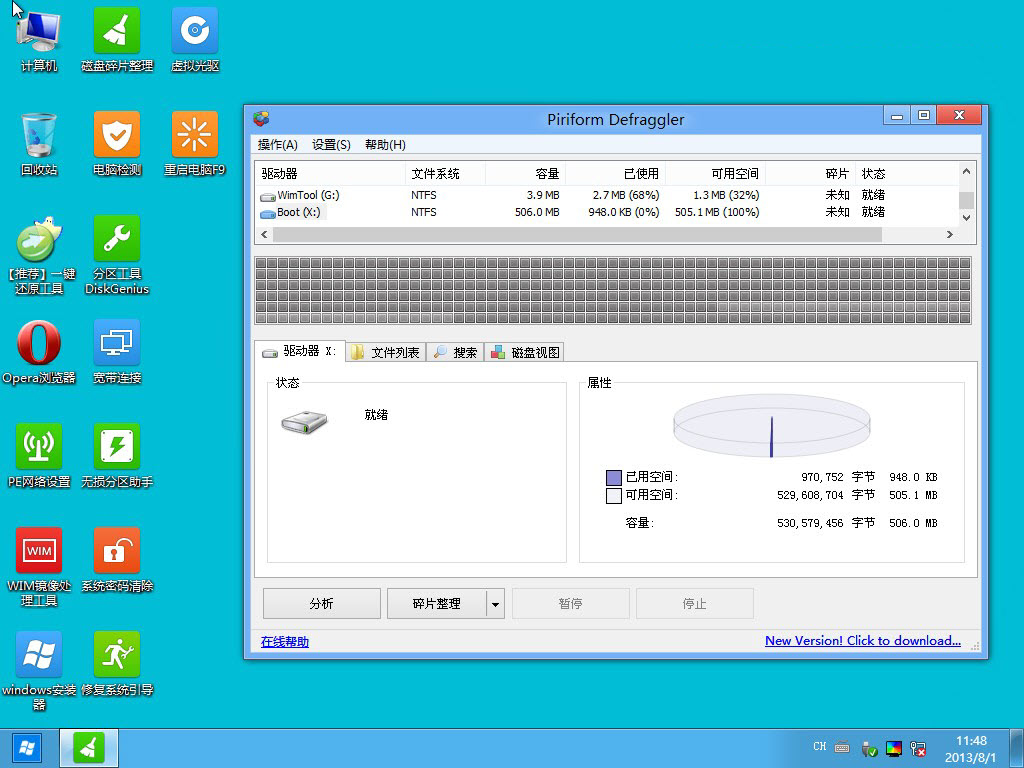Click the safely remove hardware tray icon
The height and width of the screenshot is (768, 1024).
tap(869, 748)
